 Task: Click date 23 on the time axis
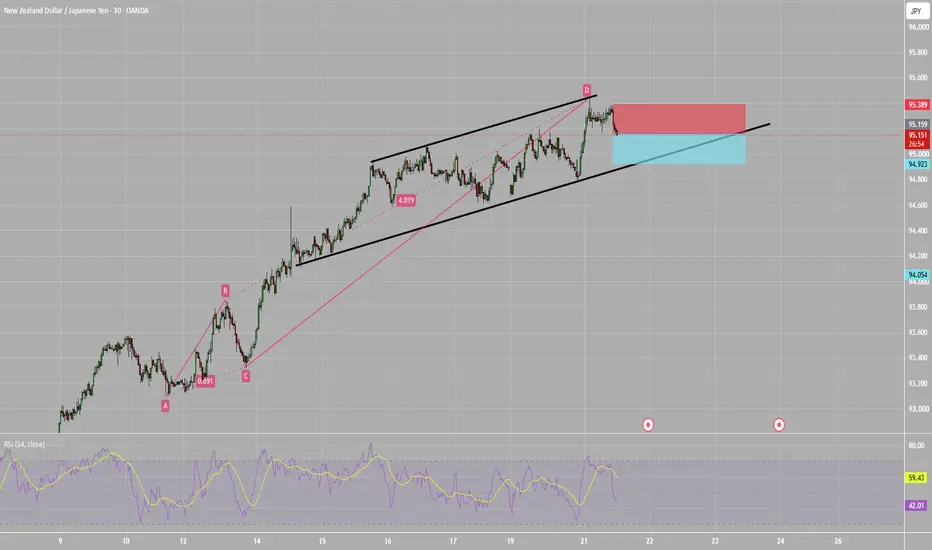point(715,541)
